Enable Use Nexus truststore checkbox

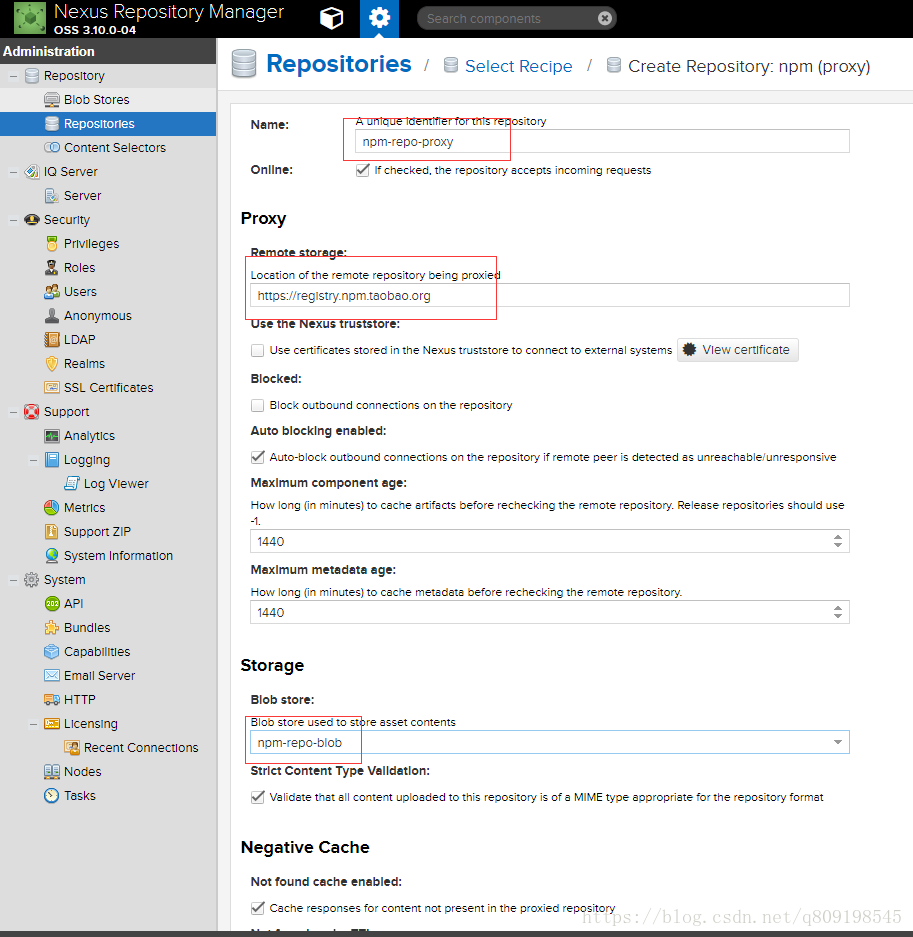click(258, 350)
